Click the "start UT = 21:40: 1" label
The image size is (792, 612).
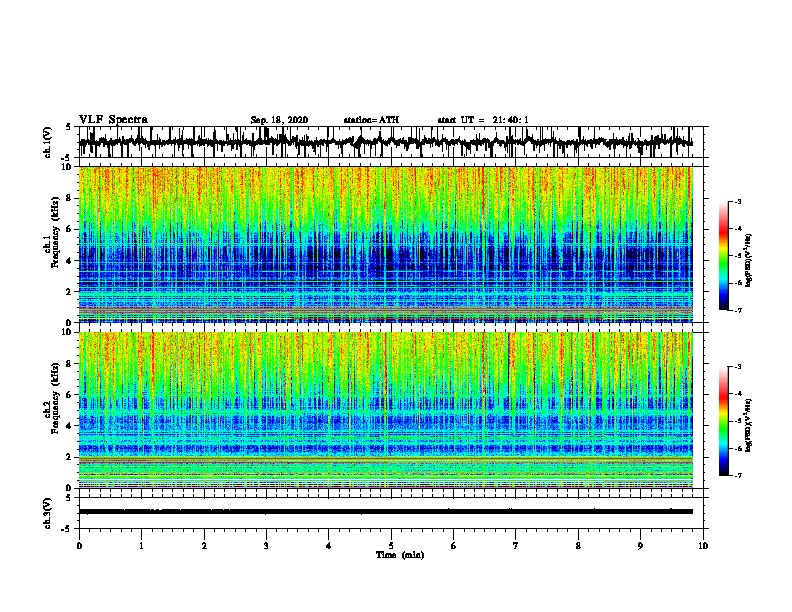(x=483, y=120)
